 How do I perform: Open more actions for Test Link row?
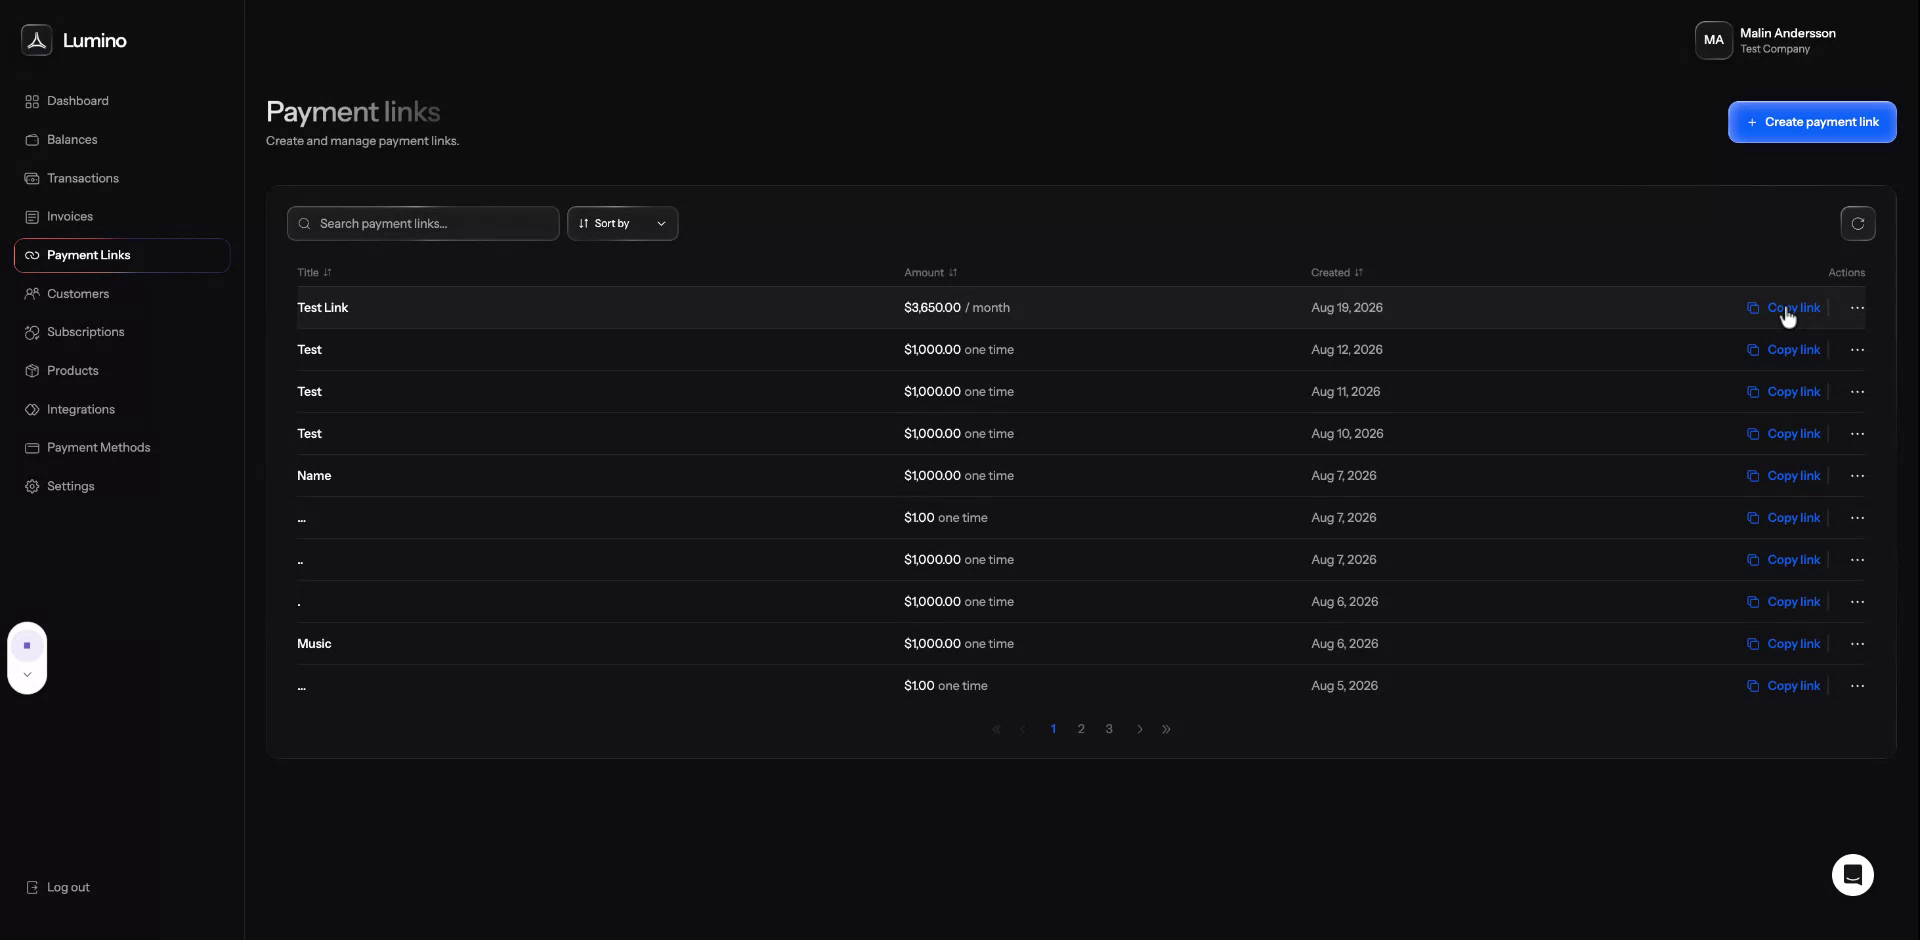coord(1857,308)
